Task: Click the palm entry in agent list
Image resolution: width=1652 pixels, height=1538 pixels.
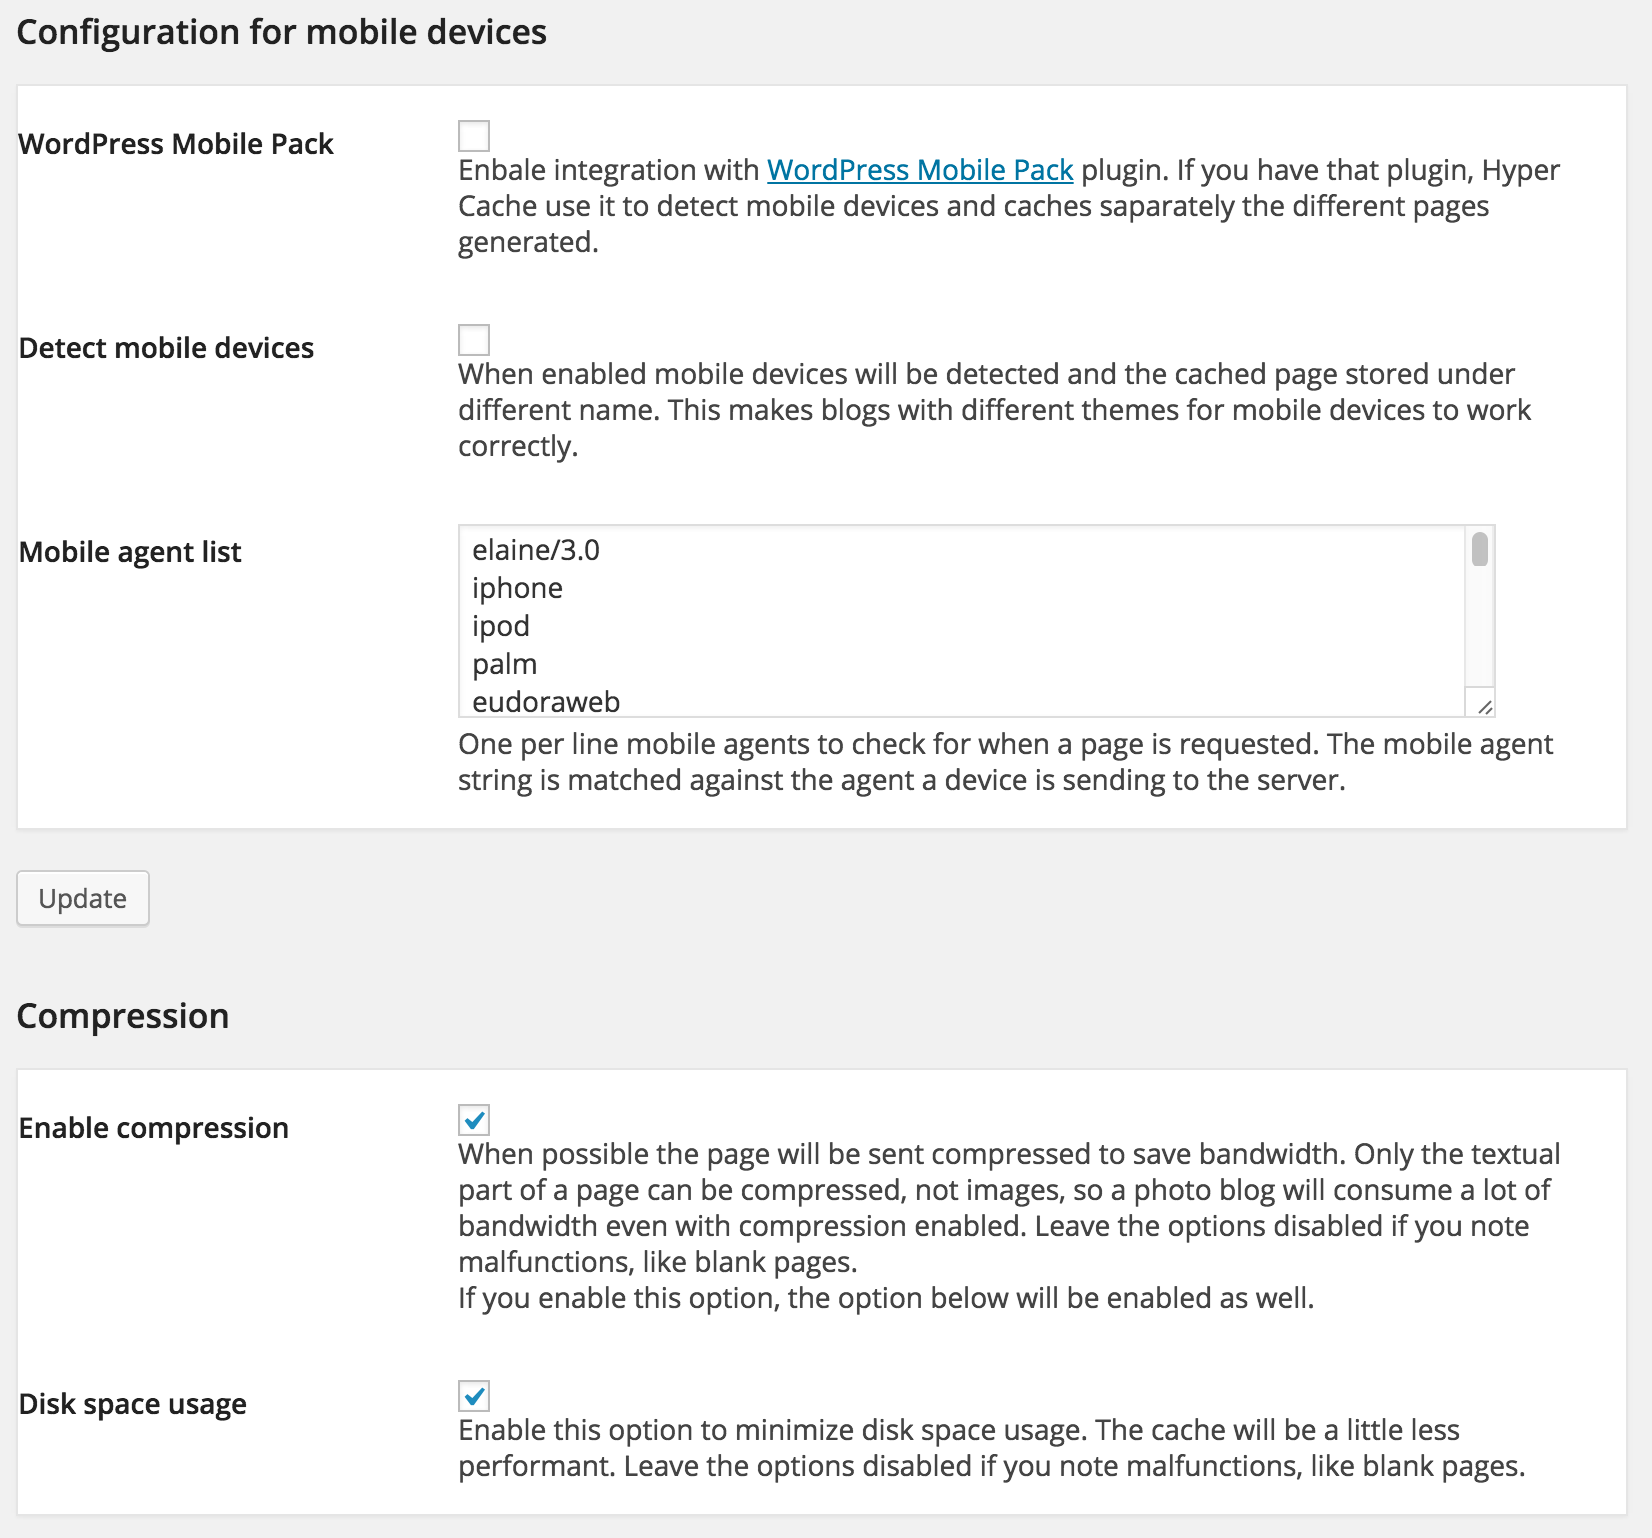Action: tap(505, 664)
